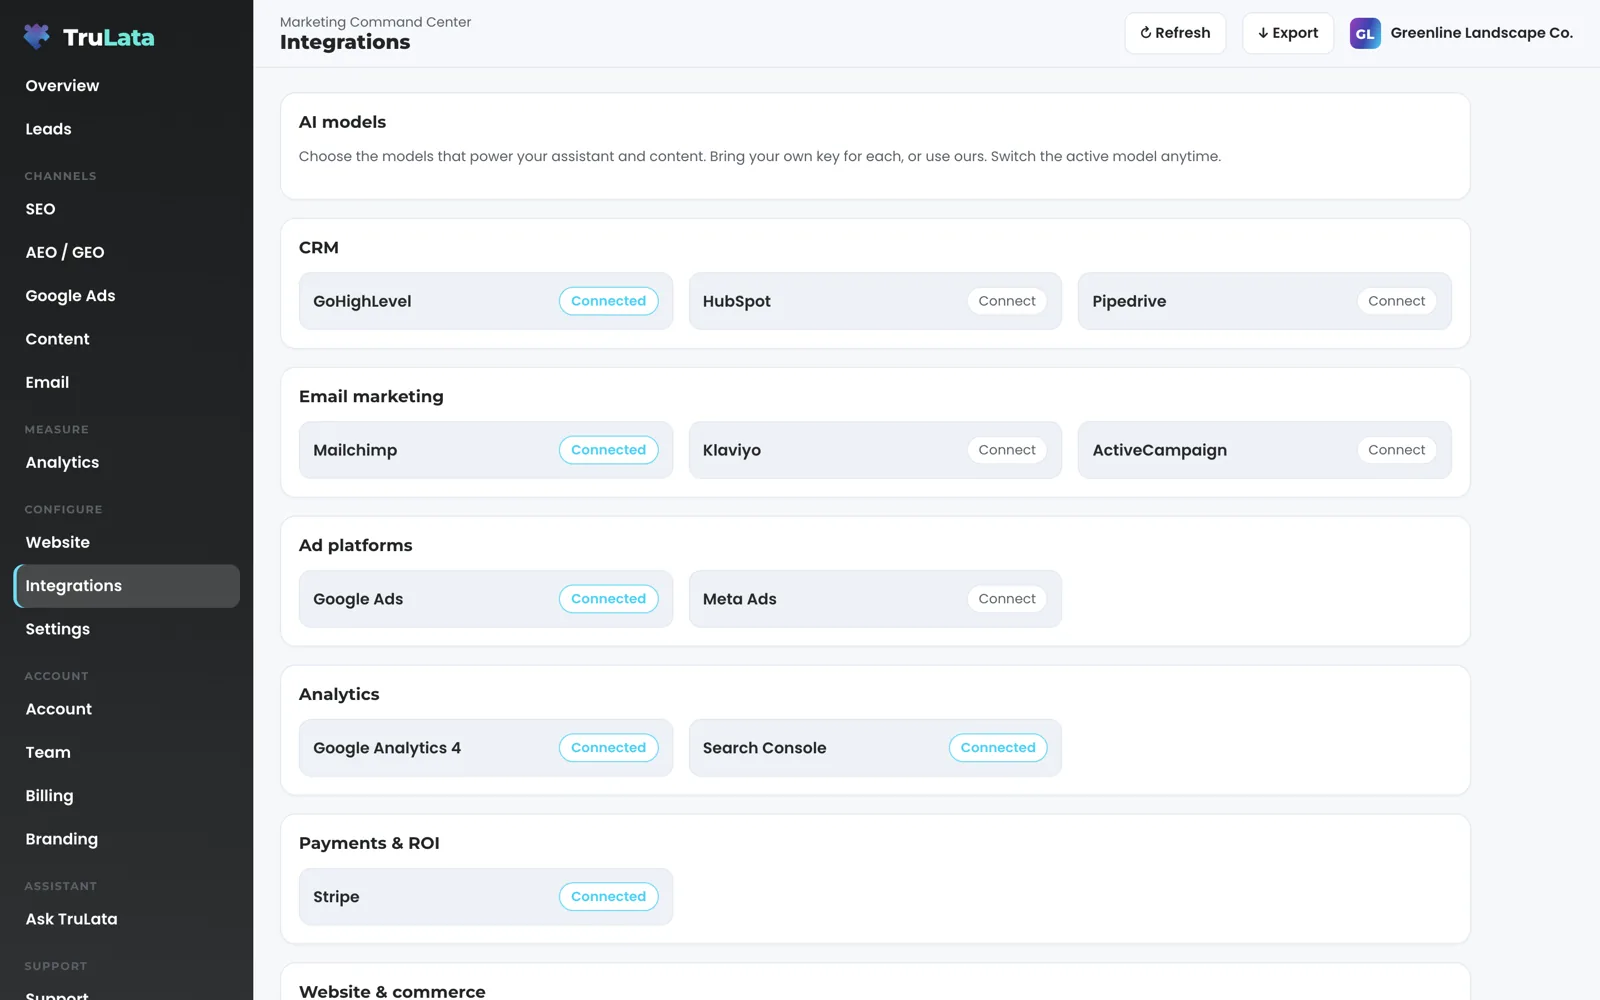Click the ActiveCampaign card label
The image size is (1600, 1000).
point(1160,450)
